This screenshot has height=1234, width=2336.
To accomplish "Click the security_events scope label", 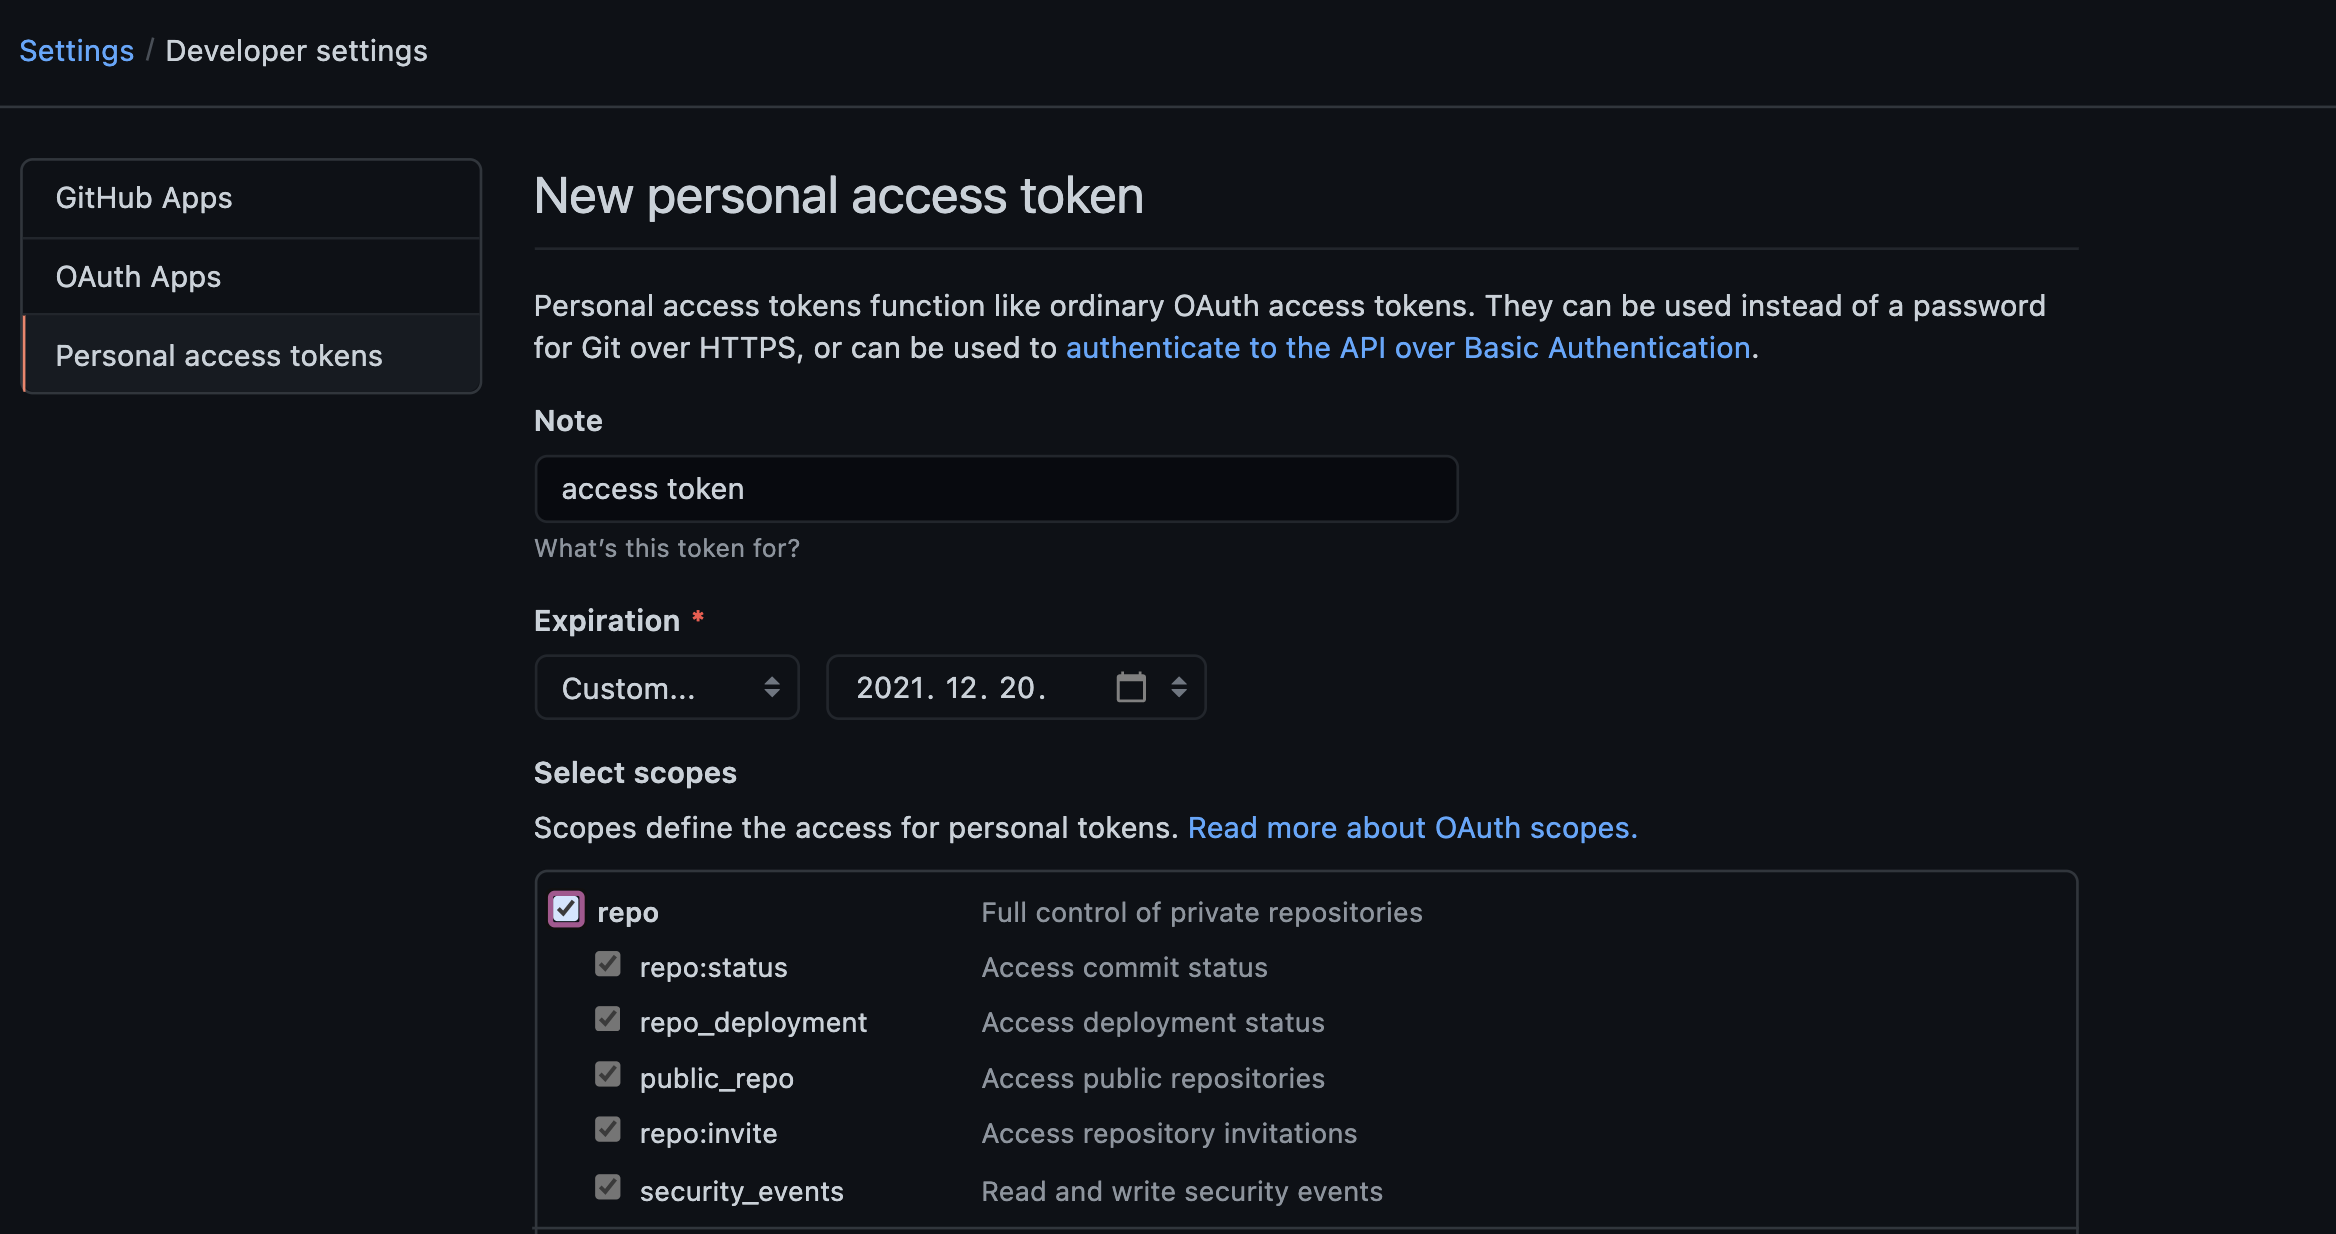I will 741,1191.
